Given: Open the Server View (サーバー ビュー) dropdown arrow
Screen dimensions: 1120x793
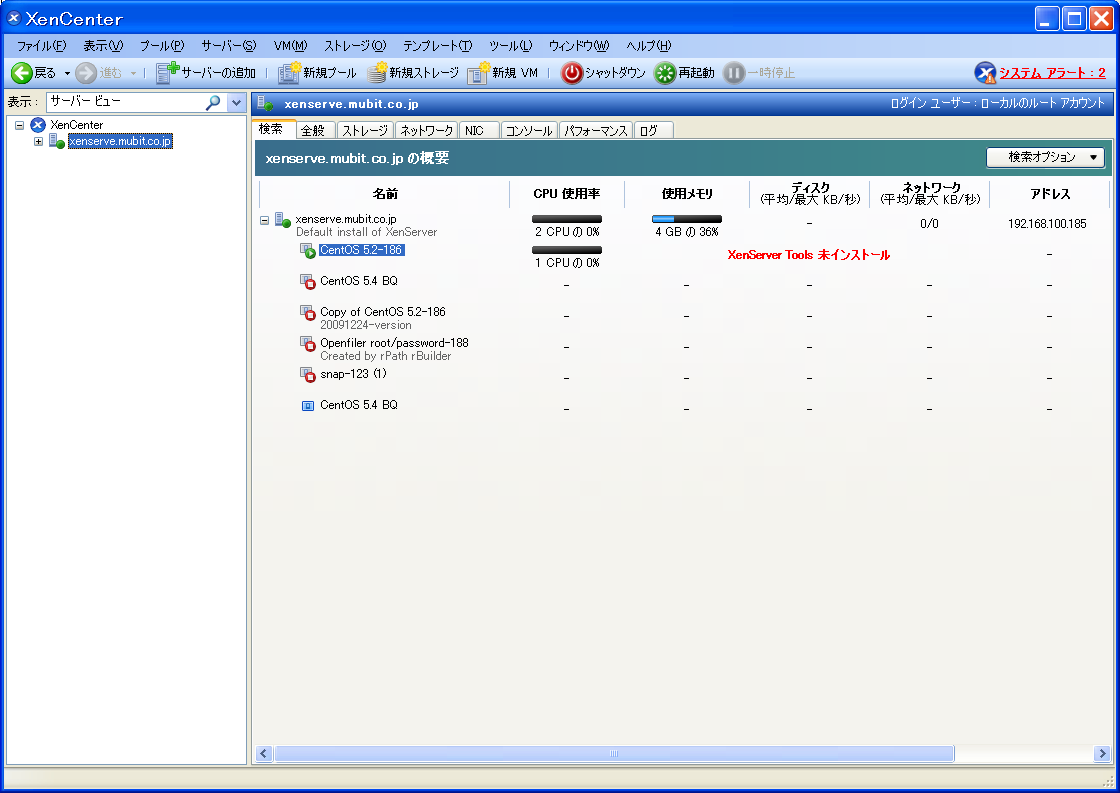Looking at the screenshot, I should click(x=236, y=102).
